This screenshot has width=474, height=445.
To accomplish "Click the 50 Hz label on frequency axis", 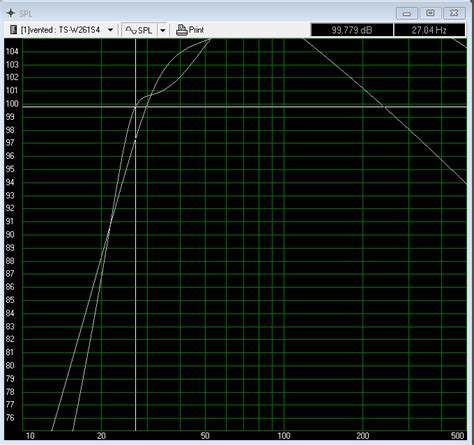I will click(x=205, y=436).
